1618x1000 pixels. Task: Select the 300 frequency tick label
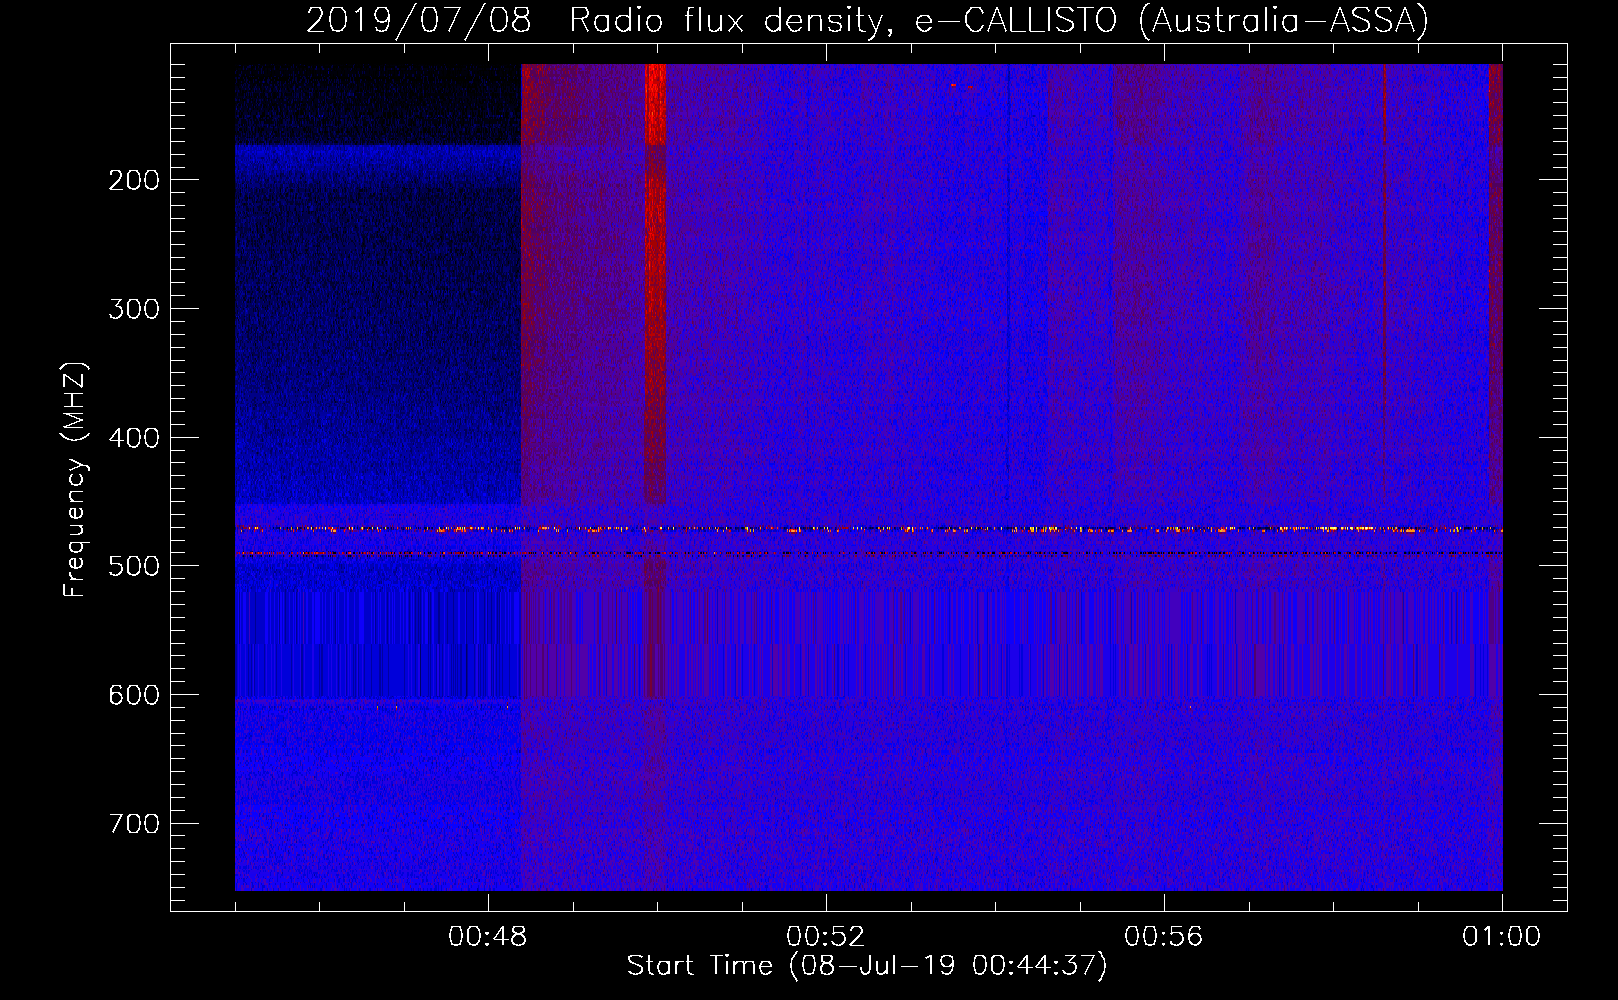click(x=134, y=309)
